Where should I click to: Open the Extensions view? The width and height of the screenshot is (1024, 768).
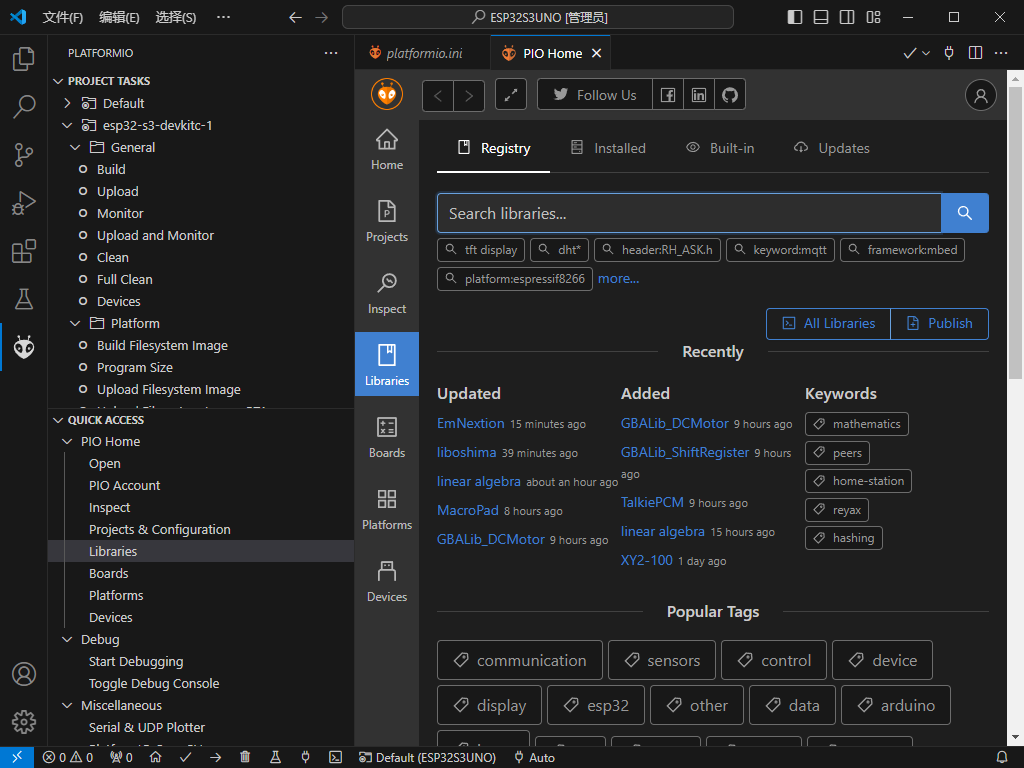pos(24,251)
